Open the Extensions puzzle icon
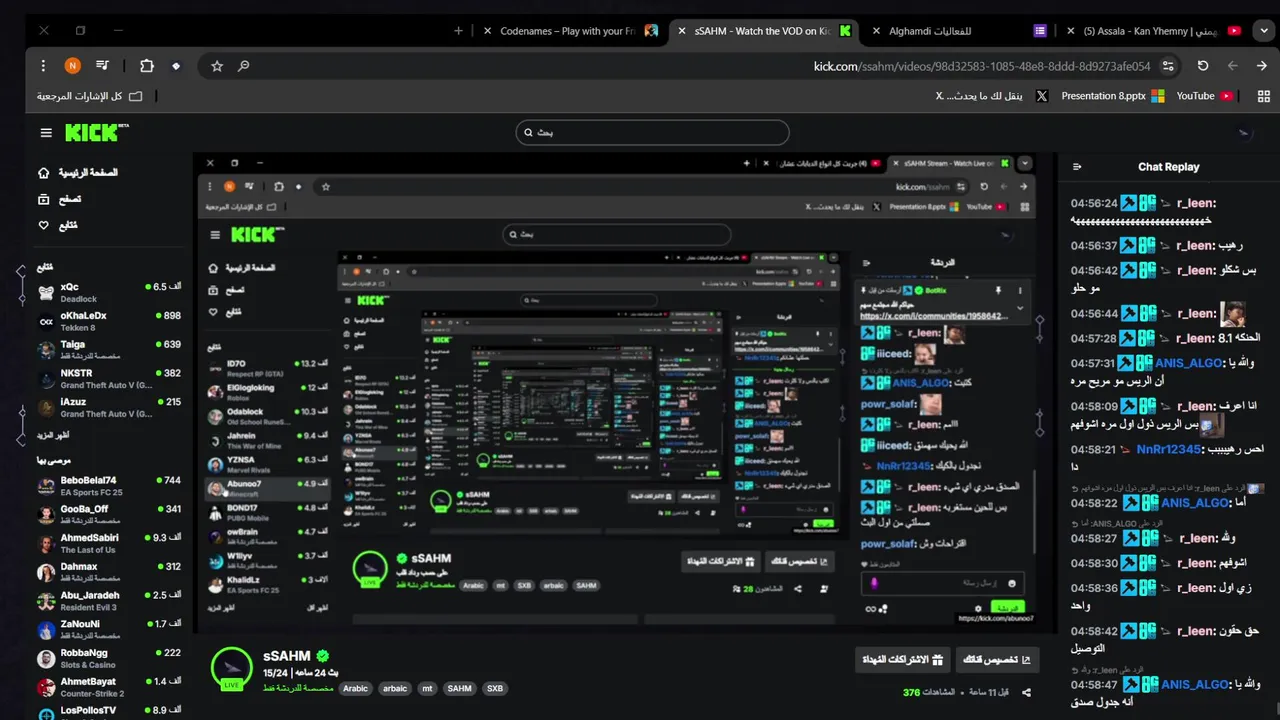 pos(147,66)
